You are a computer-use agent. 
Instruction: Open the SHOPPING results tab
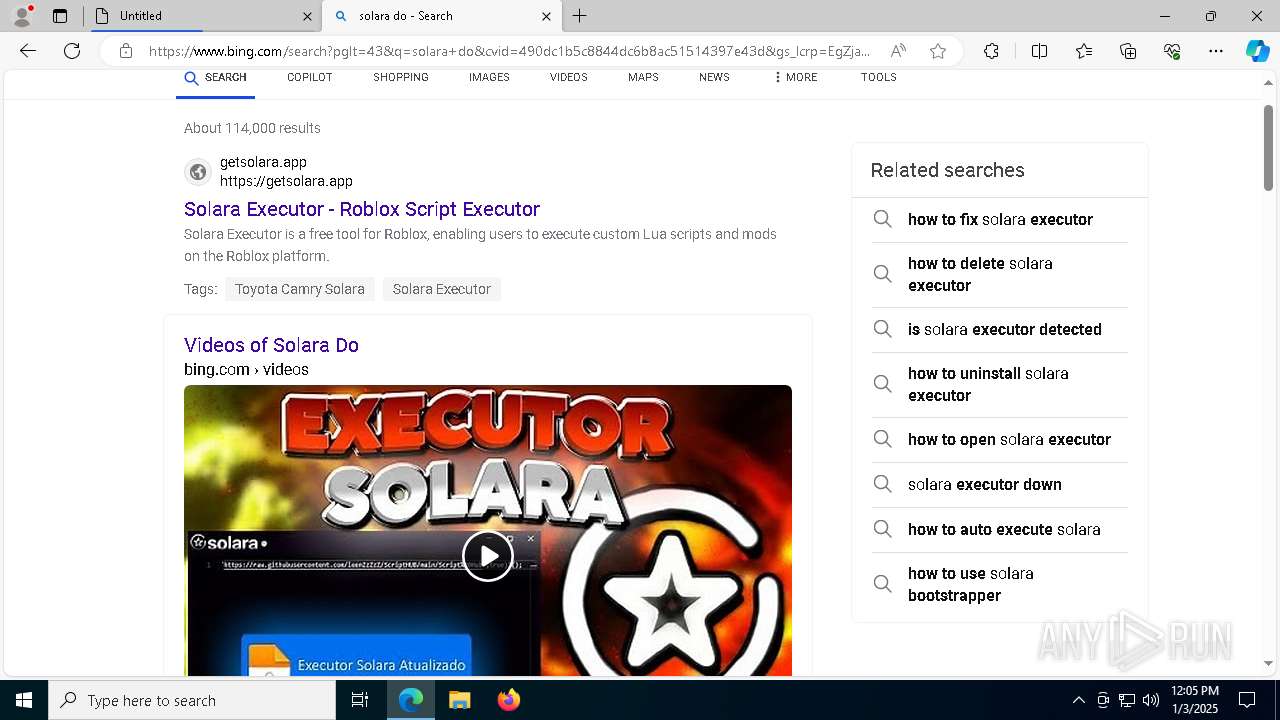point(401,78)
